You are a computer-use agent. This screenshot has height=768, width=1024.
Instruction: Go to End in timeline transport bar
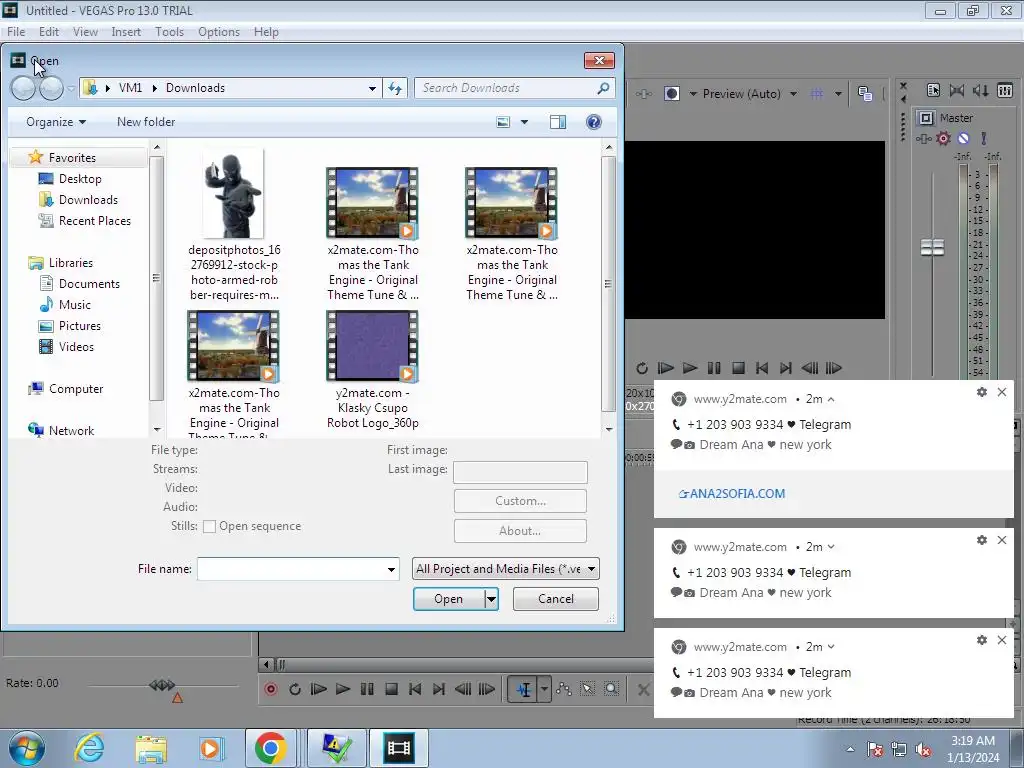(x=439, y=689)
